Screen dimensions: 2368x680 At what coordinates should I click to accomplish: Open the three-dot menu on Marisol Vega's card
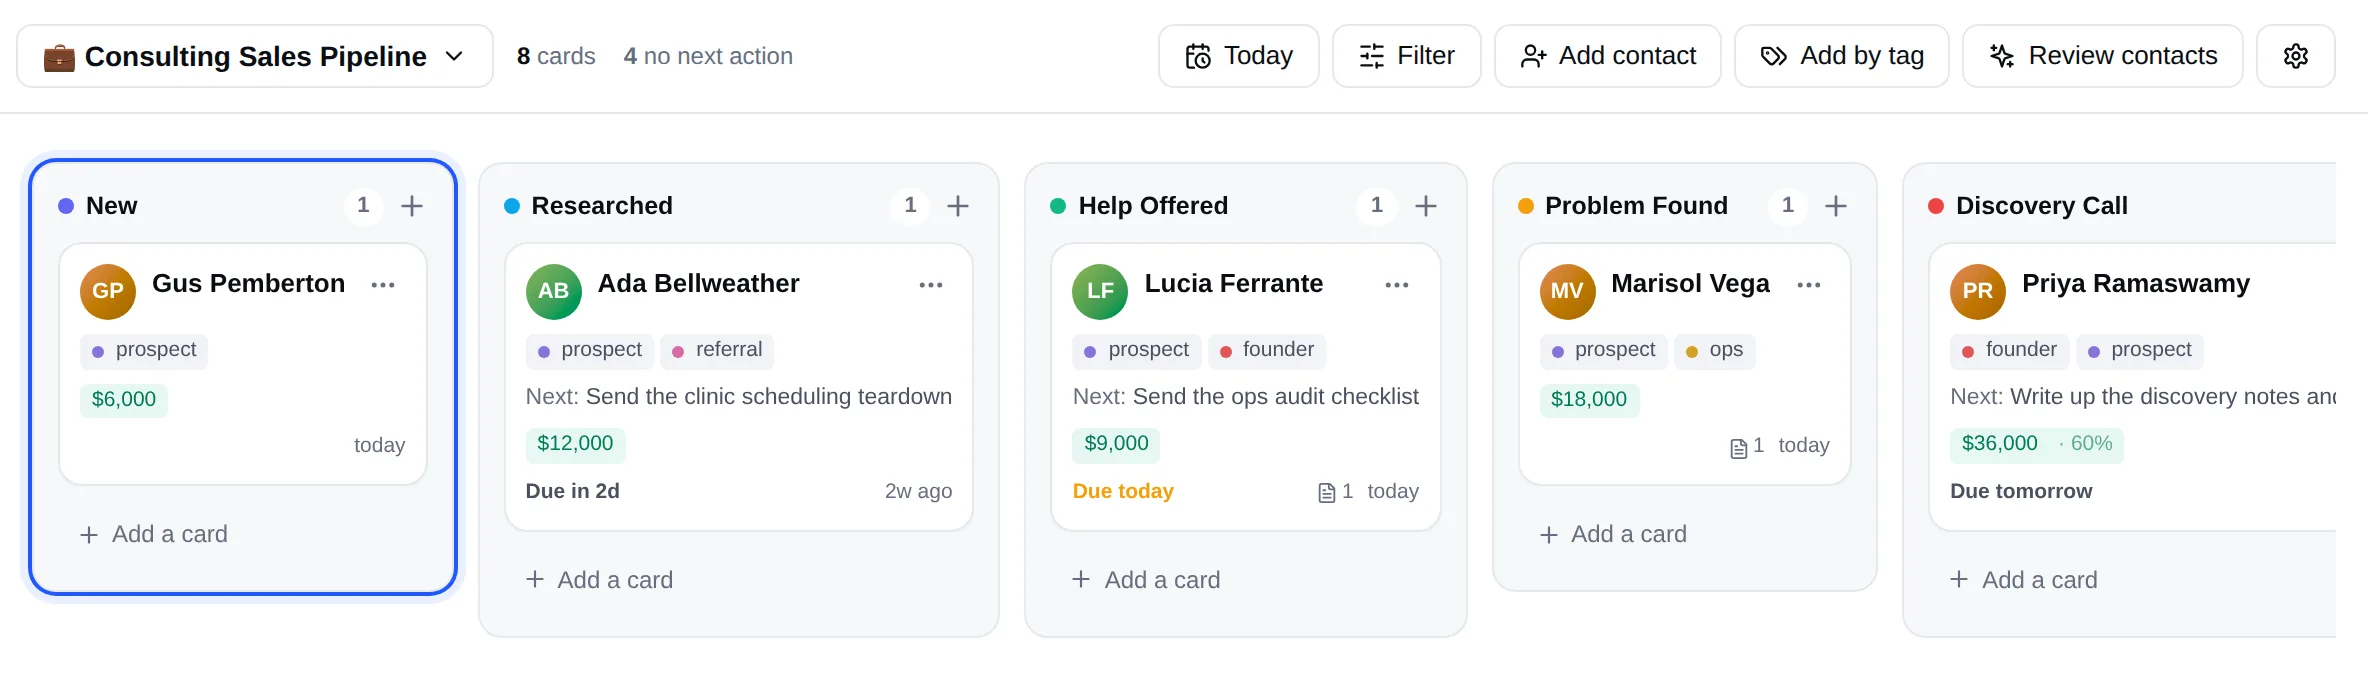(1809, 285)
